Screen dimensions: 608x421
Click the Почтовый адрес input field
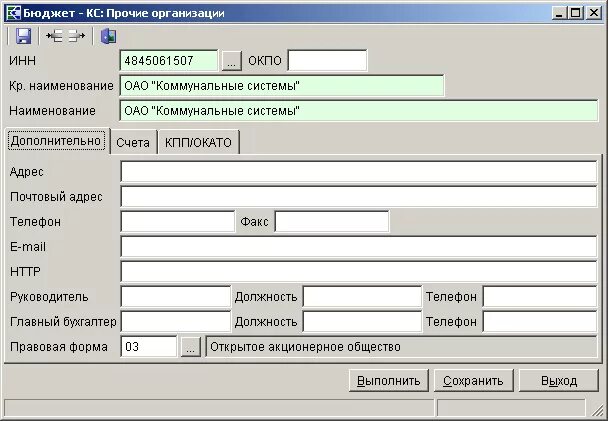point(359,197)
